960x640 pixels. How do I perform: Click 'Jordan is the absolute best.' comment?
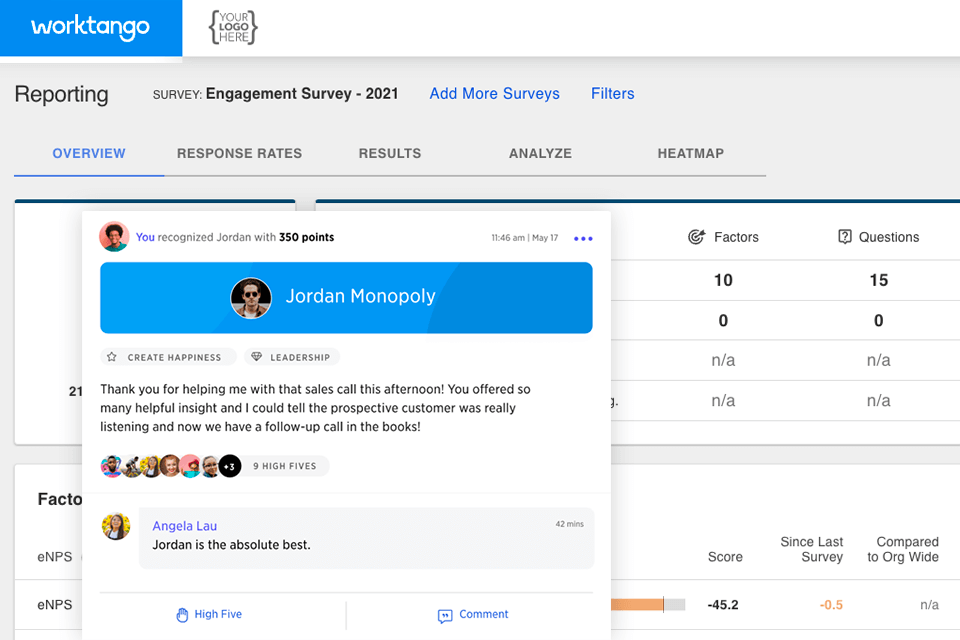point(231,545)
